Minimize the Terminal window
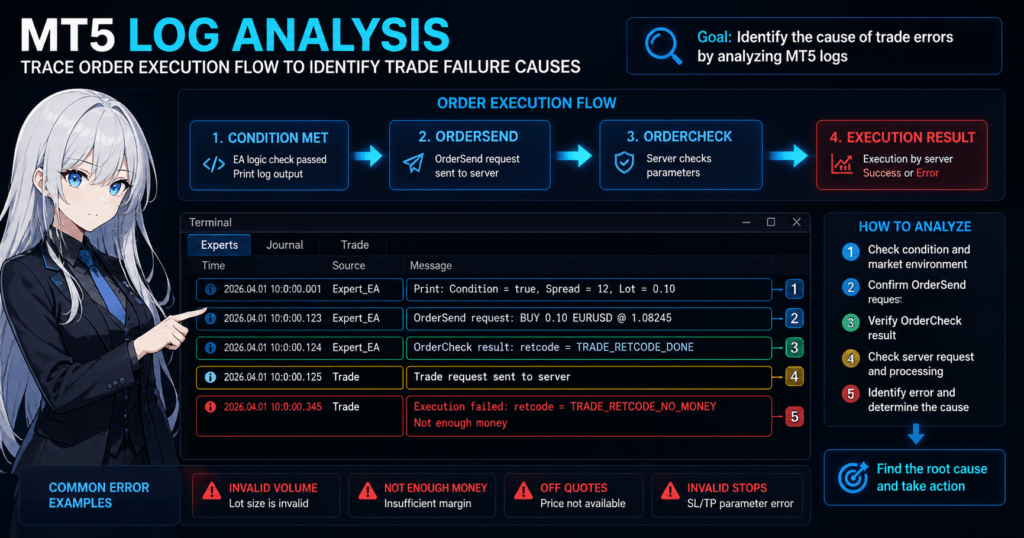The height and width of the screenshot is (538, 1024). pos(746,223)
